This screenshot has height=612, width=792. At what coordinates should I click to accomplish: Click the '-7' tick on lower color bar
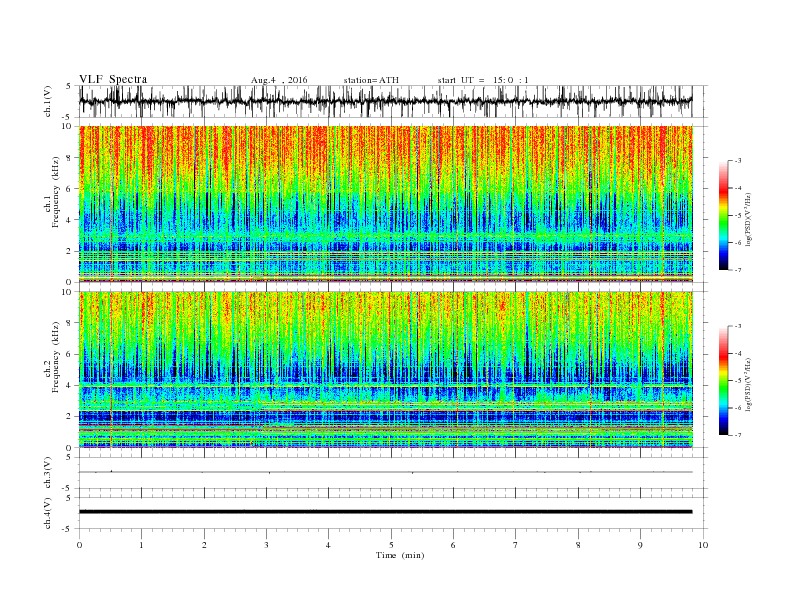point(737,435)
